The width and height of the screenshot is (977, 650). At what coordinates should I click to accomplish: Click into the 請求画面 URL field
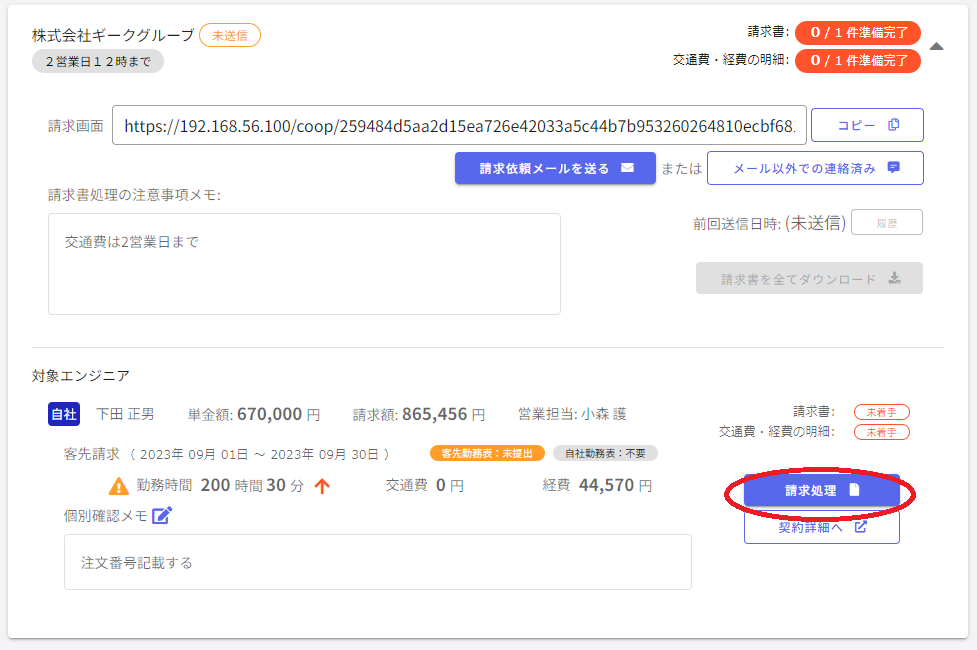459,126
